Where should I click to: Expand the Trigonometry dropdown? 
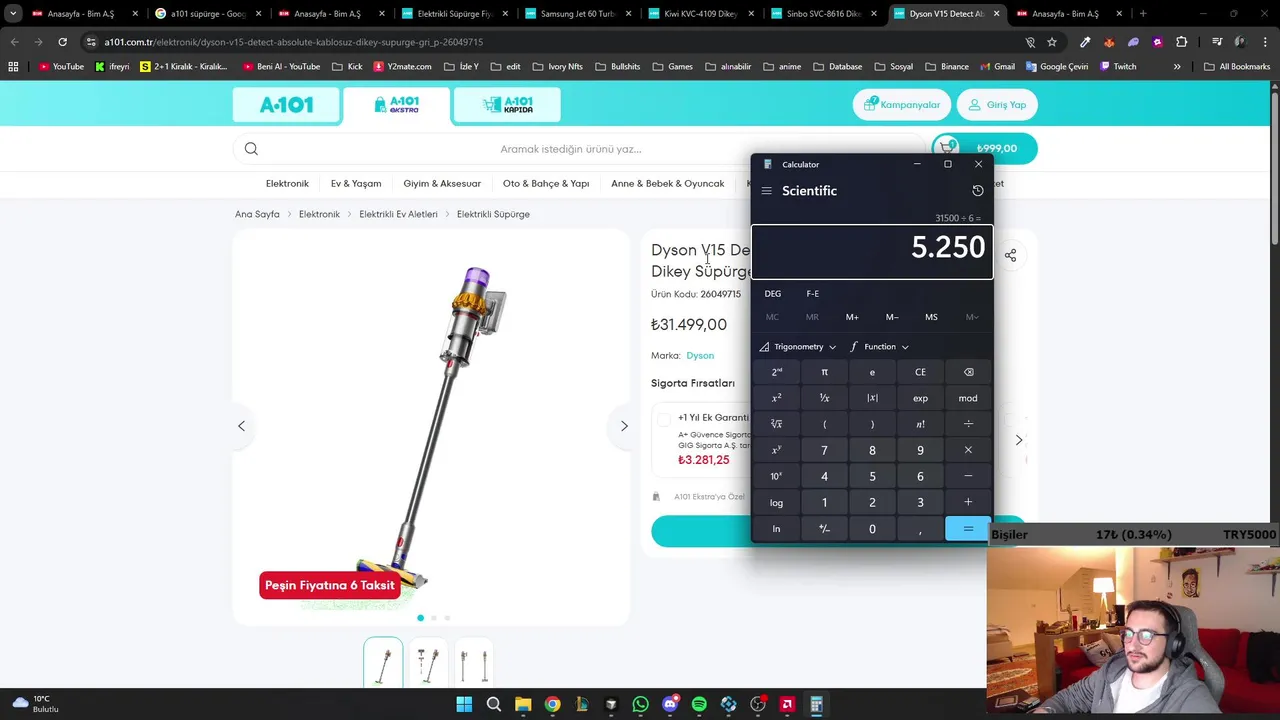798,347
